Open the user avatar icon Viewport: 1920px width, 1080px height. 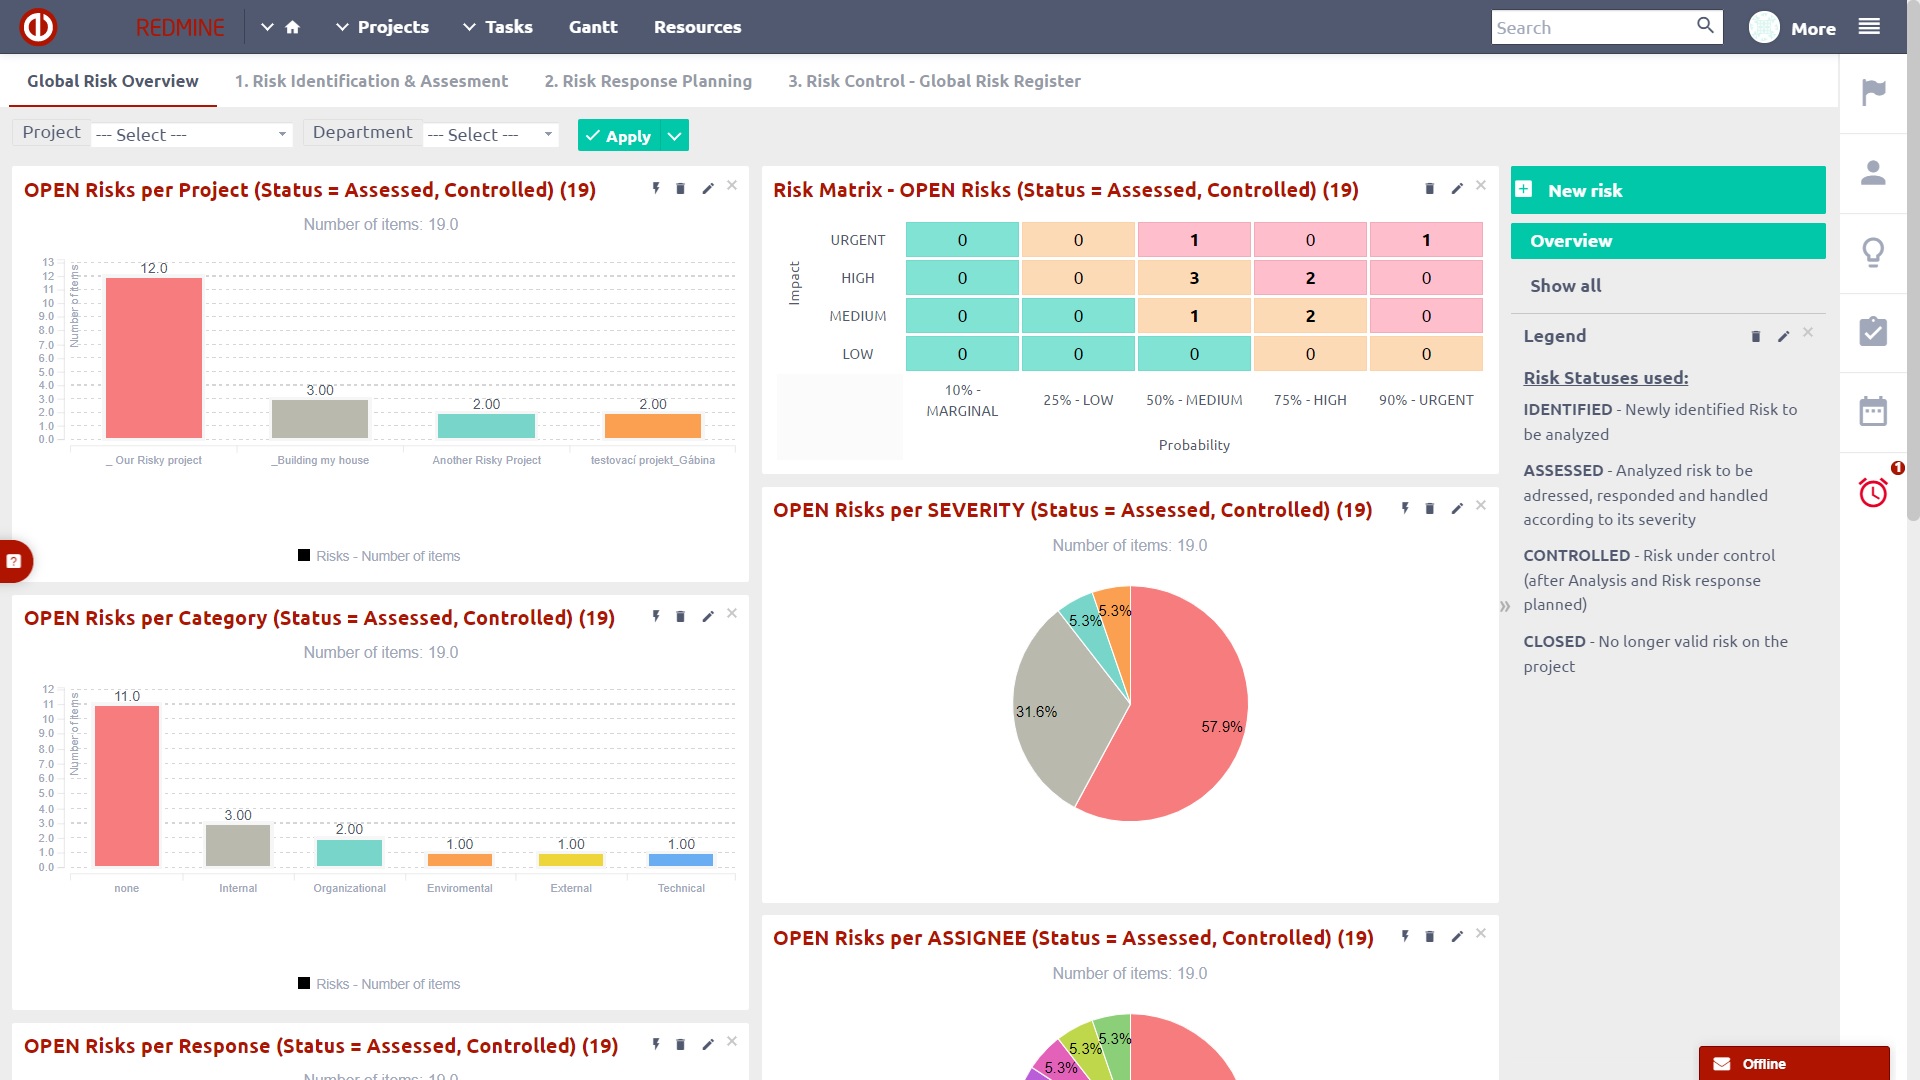click(x=1764, y=27)
